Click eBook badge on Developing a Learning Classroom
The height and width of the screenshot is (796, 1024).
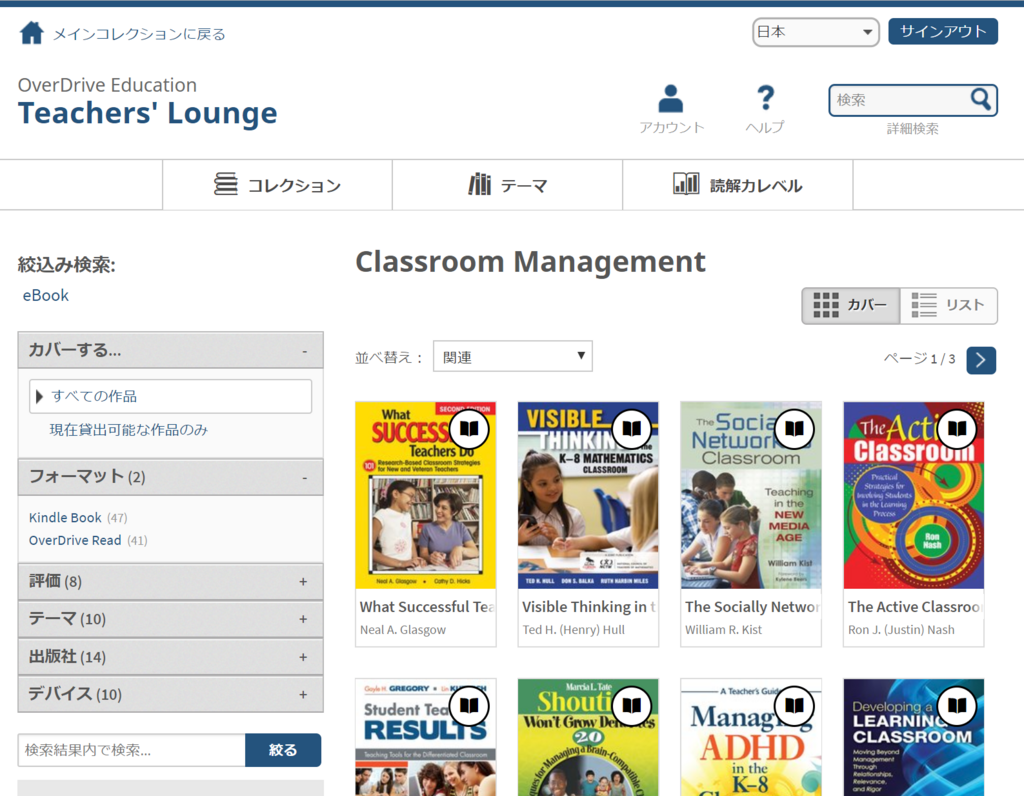pos(957,706)
